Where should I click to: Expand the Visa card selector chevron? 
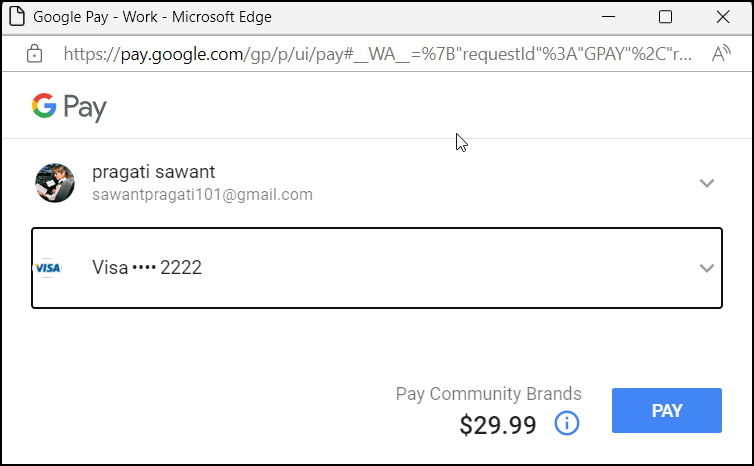[707, 268]
